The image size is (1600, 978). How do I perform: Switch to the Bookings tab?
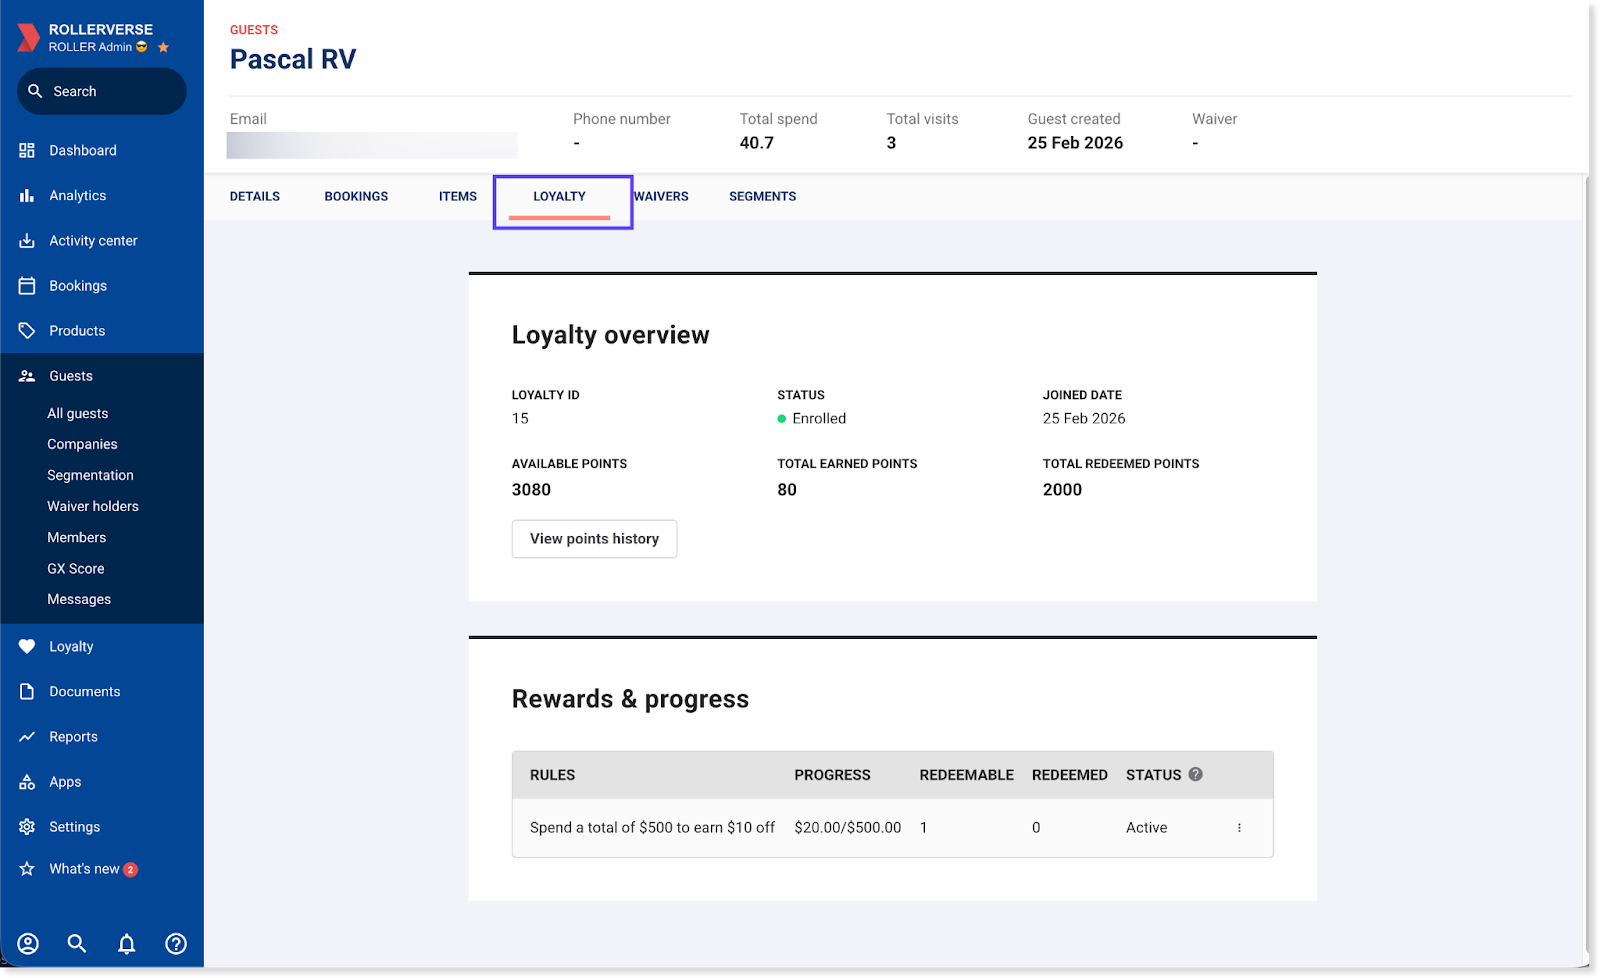[x=356, y=197]
